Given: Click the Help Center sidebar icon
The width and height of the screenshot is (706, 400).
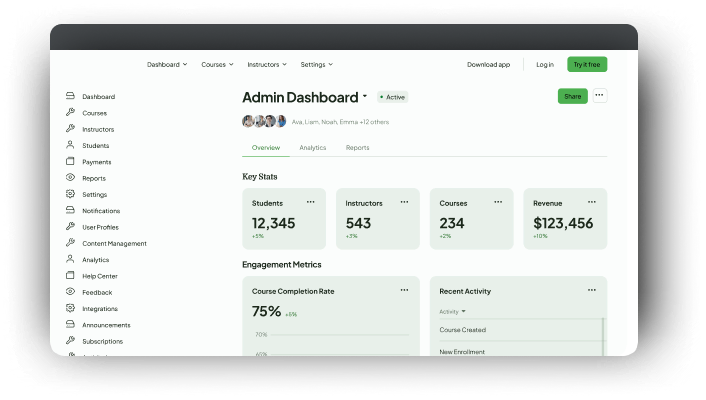Looking at the screenshot, I should (x=70, y=275).
